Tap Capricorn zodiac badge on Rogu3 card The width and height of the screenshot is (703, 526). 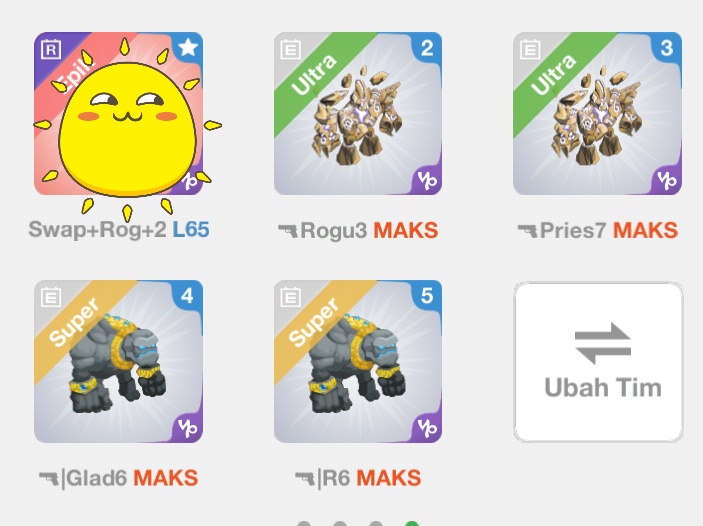(427, 180)
